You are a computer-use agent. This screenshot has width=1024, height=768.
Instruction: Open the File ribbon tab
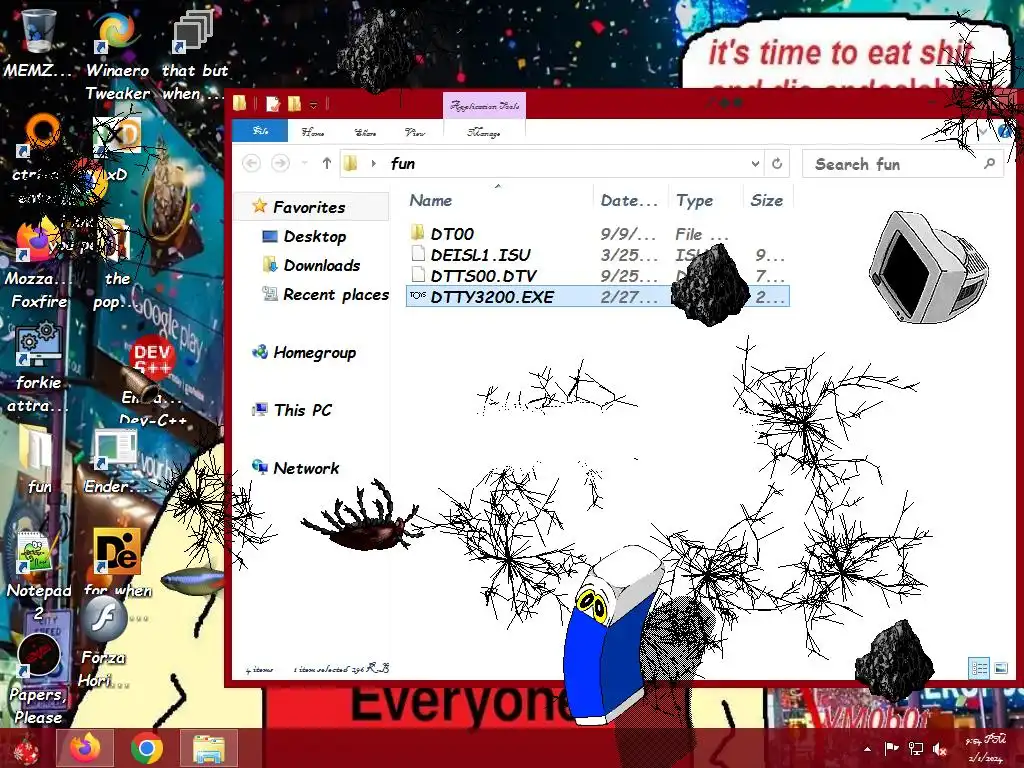coord(260,131)
